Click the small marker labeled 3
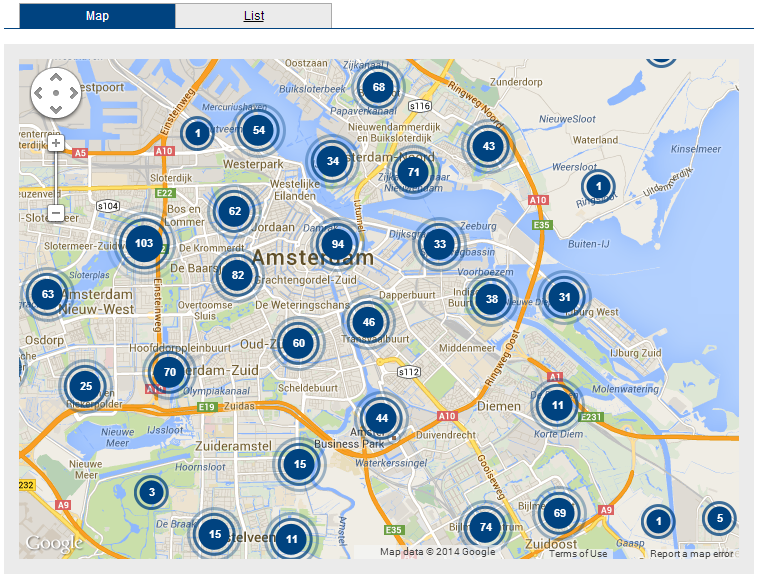757x577 pixels. tap(151, 492)
